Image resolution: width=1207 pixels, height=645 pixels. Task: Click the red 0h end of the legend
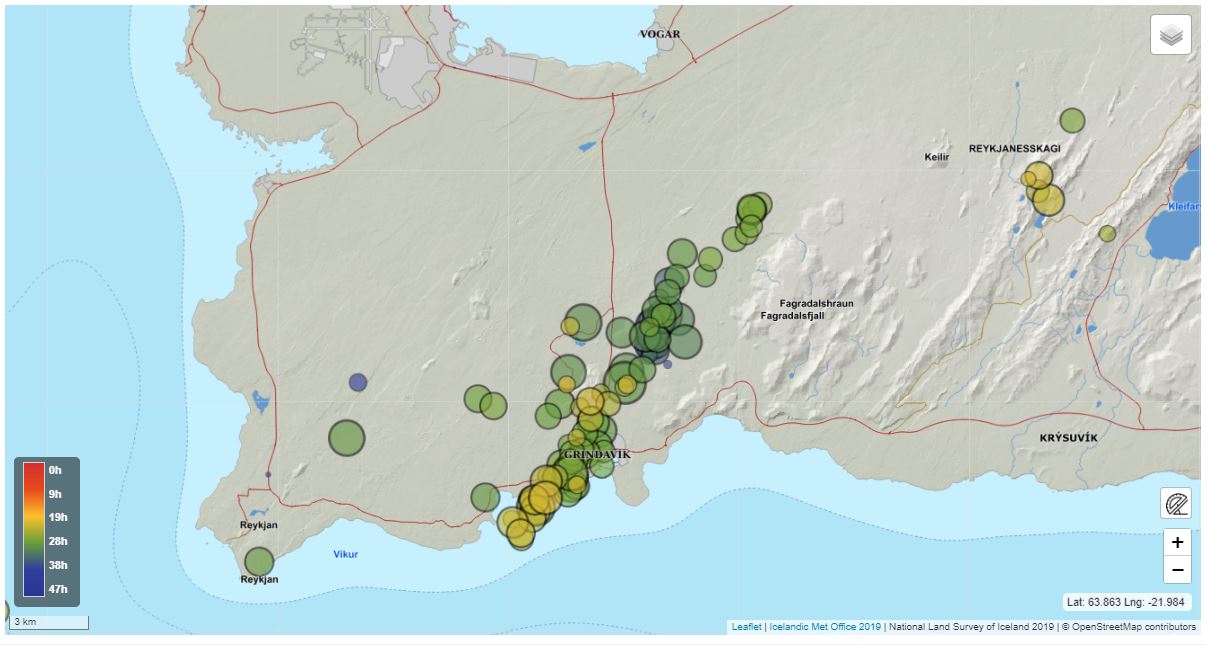tap(33, 470)
